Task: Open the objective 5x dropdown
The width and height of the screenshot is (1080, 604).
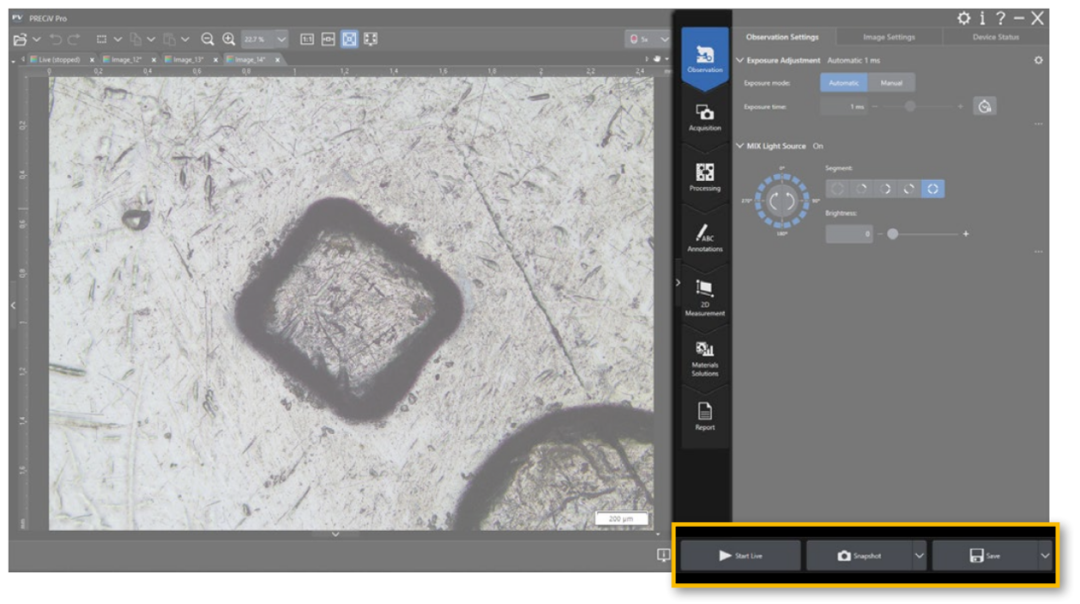Action: pos(664,39)
